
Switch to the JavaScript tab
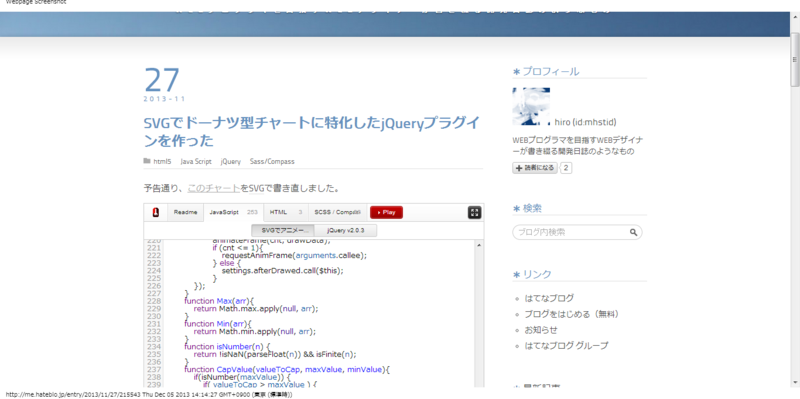coord(233,212)
